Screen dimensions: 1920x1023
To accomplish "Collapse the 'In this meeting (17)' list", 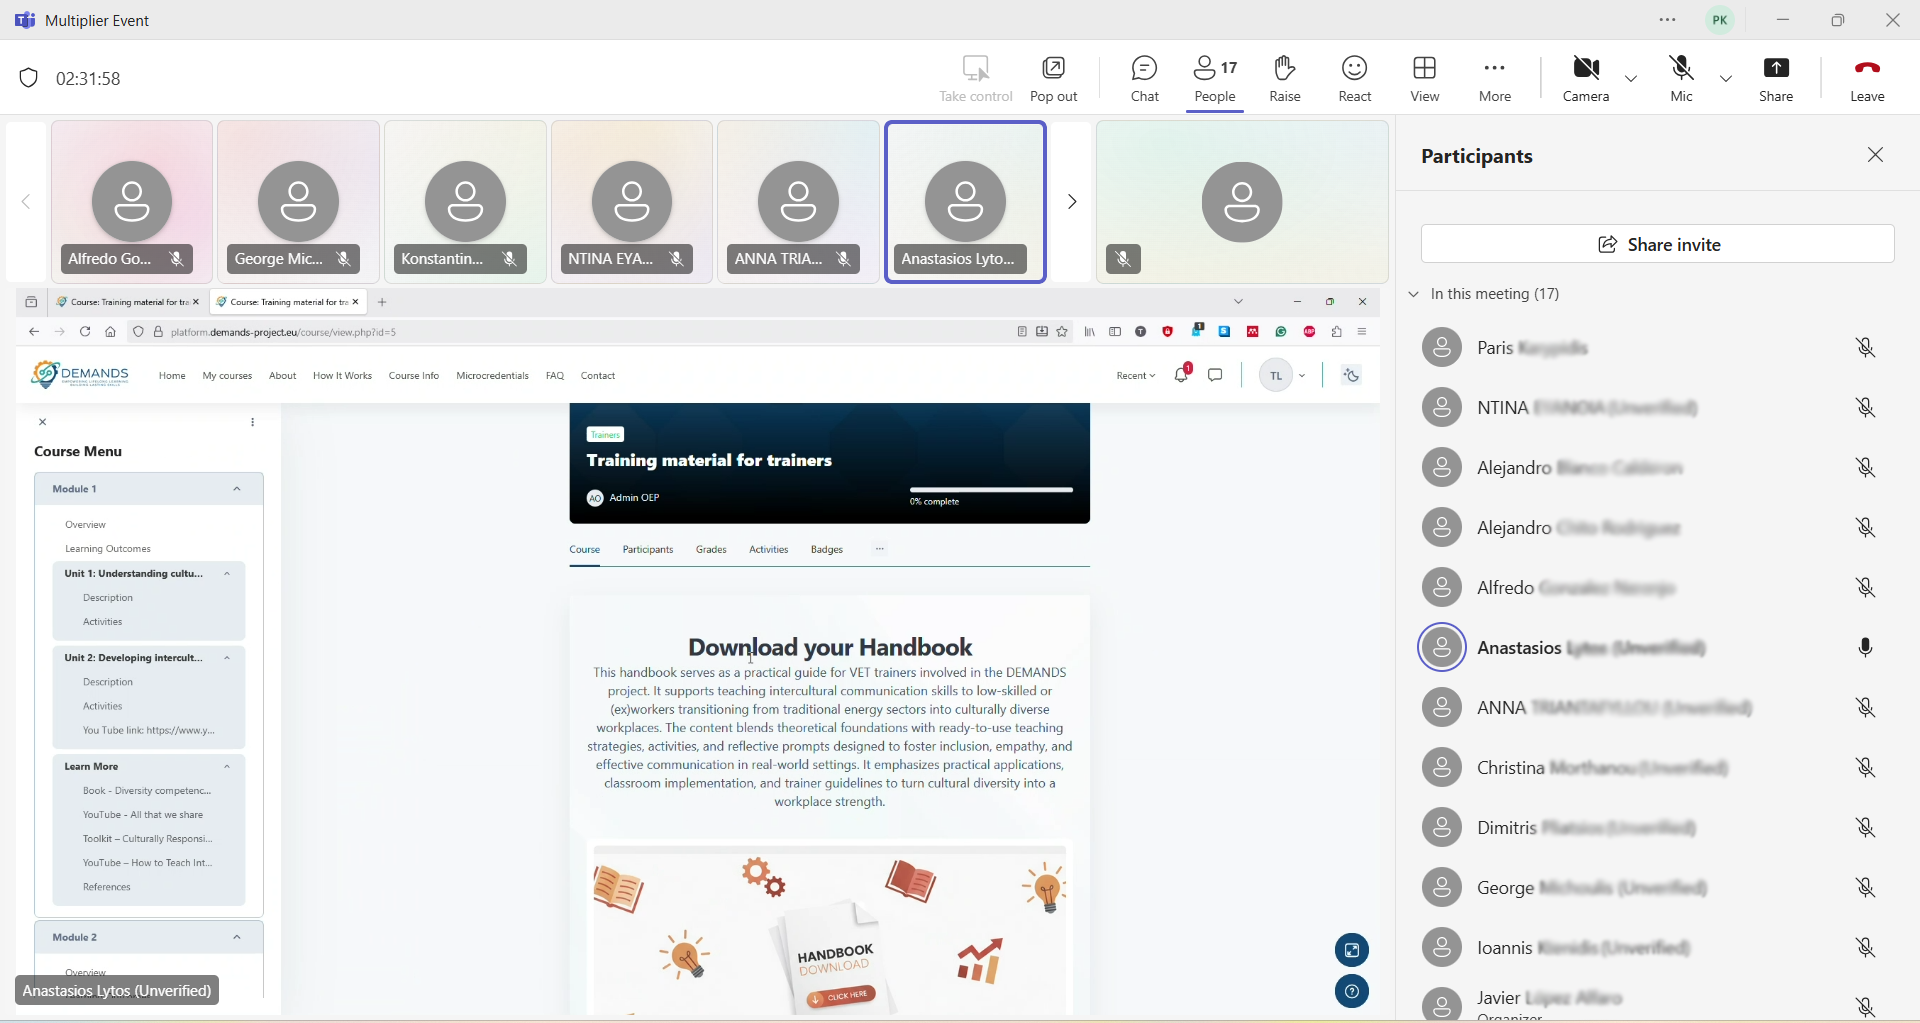I will pyautogui.click(x=1414, y=295).
